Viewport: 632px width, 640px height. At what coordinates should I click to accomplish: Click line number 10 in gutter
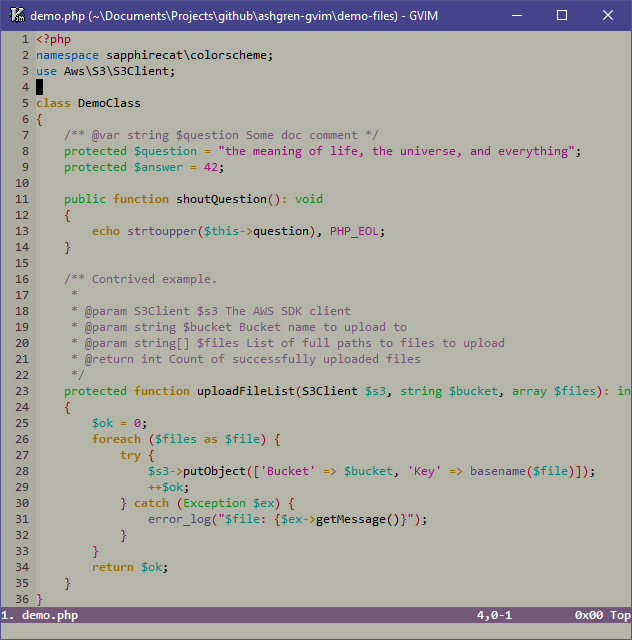pyautogui.click(x=22, y=183)
